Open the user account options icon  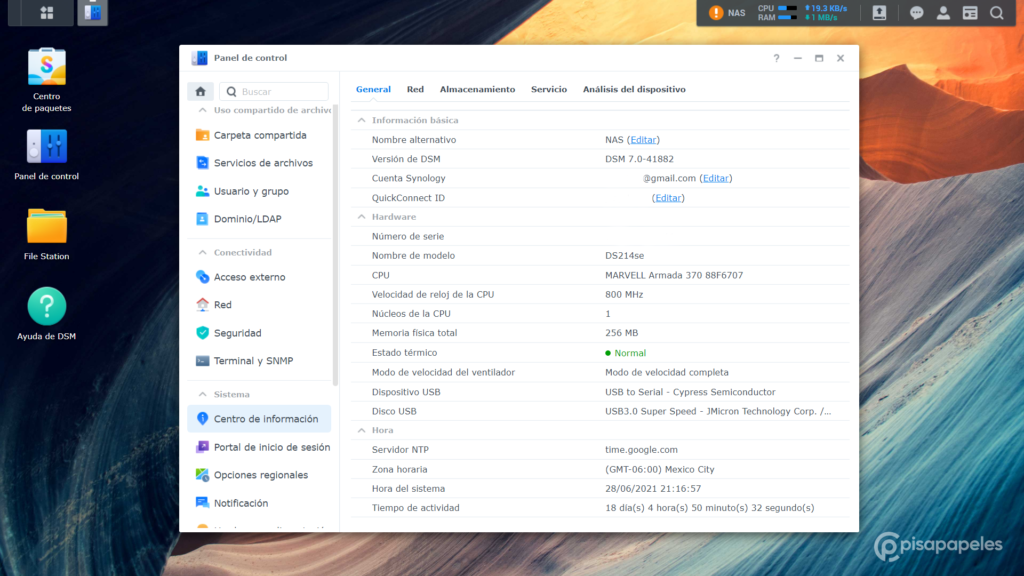943,13
